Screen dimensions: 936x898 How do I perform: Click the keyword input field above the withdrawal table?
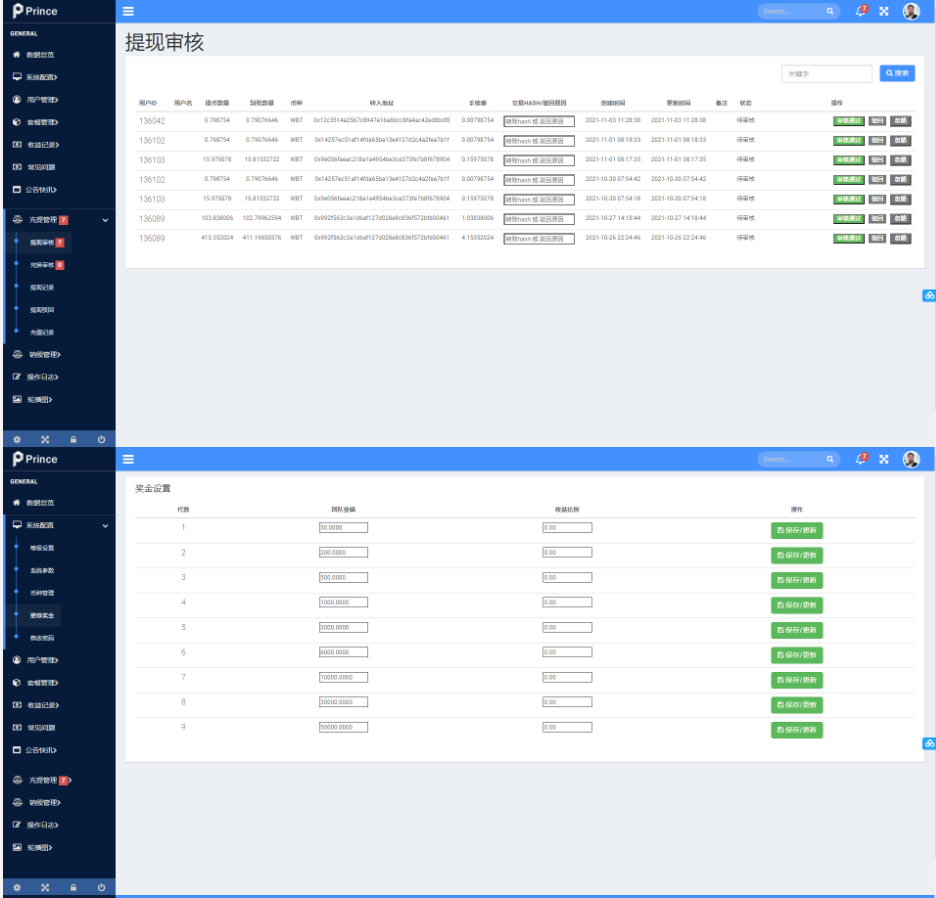tap(827, 74)
